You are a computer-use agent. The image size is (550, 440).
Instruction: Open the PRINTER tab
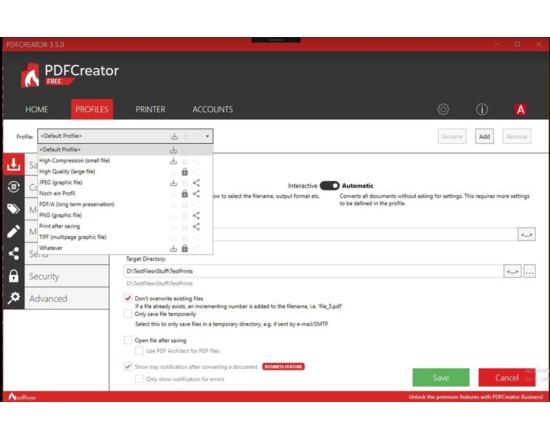(150, 109)
